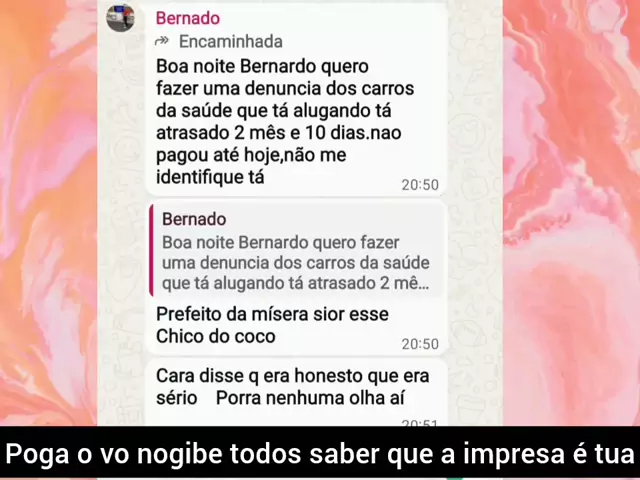The image size is (640, 480).
Task: Click the words impresa é tua in caption
Action: (x=549, y=453)
